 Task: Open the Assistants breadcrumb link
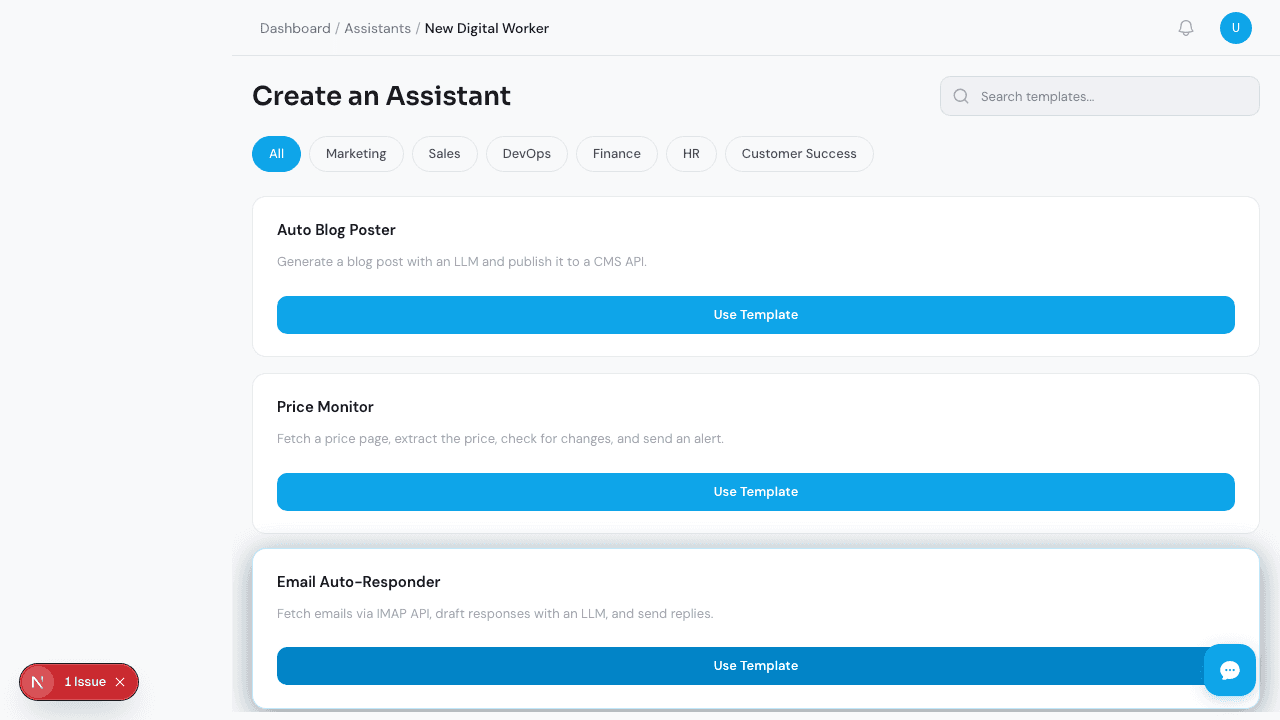(377, 28)
